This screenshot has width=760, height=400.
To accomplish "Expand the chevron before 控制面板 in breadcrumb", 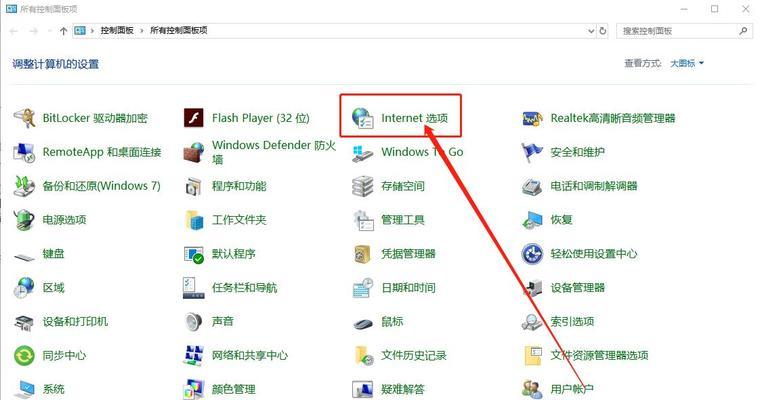I will point(92,31).
